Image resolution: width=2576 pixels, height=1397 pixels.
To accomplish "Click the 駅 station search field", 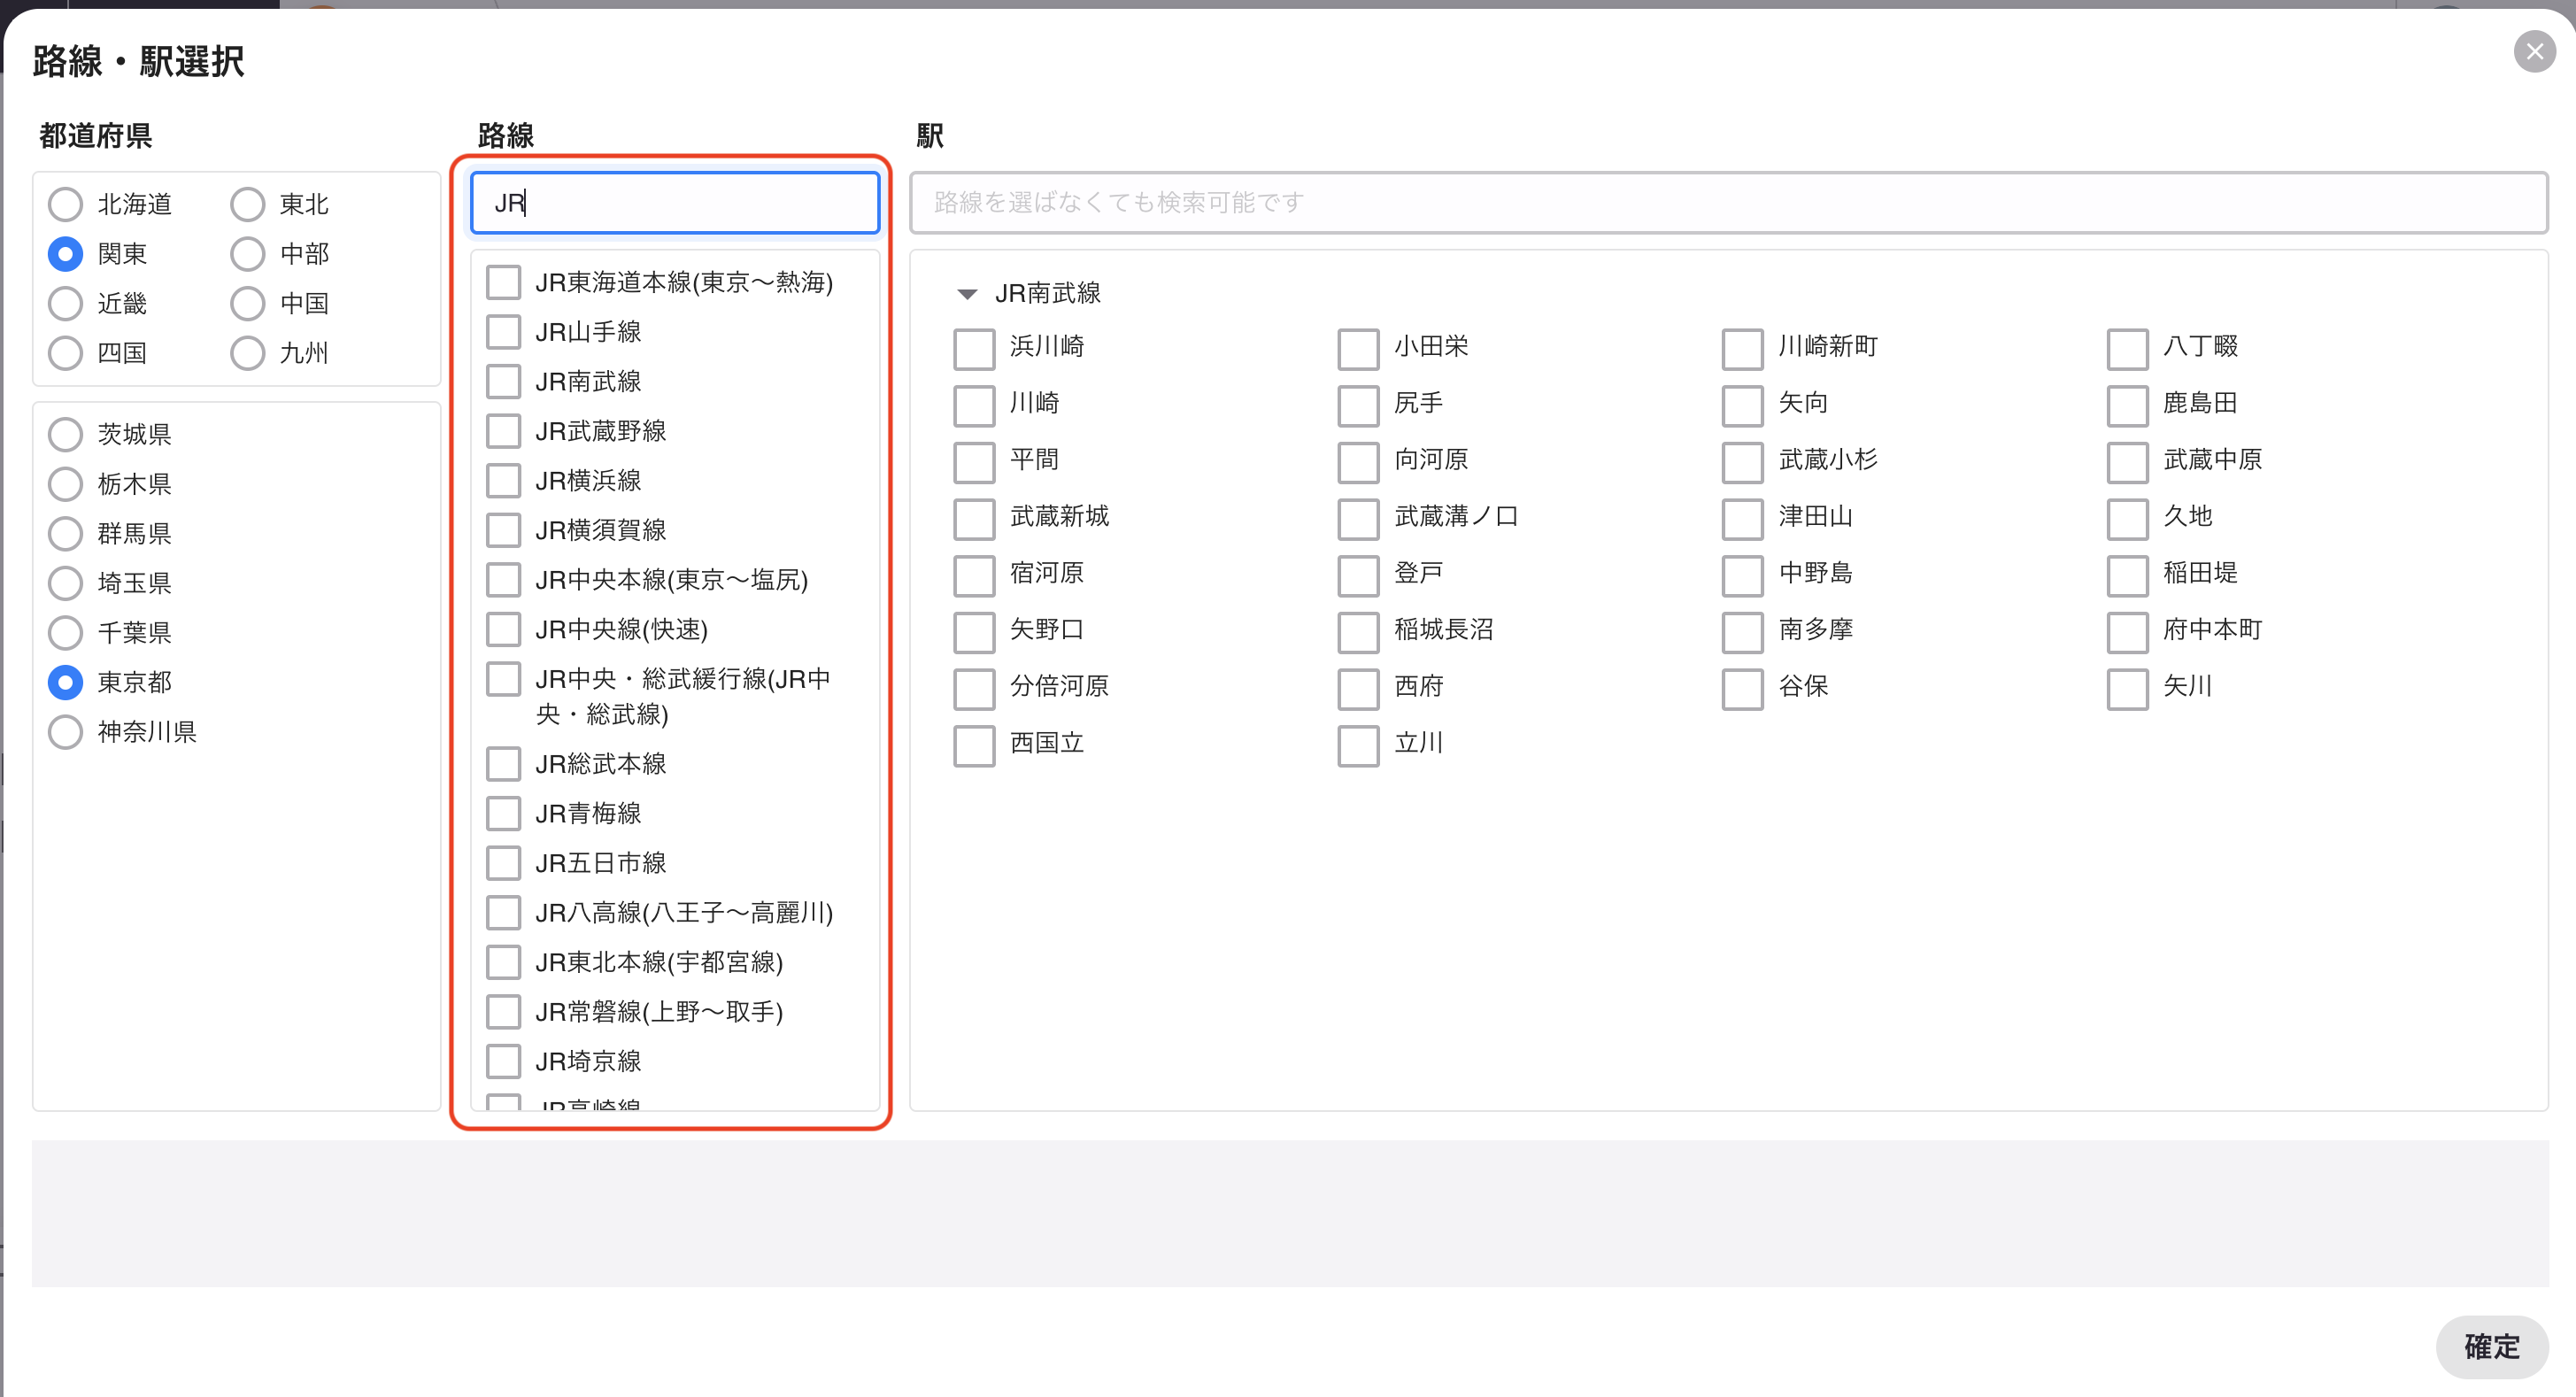I will pyautogui.click(x=1728, y=203).
